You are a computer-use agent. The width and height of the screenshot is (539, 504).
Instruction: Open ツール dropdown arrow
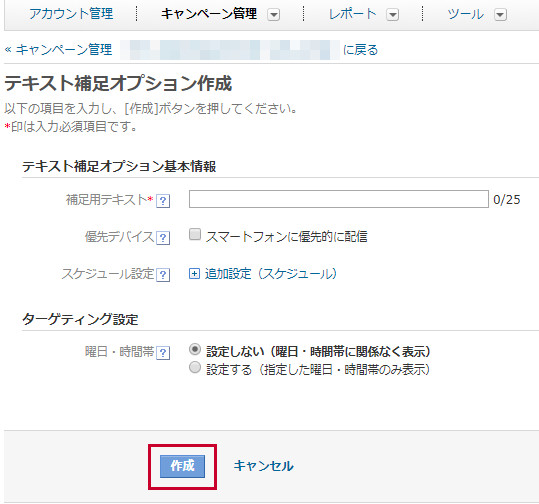500,15
